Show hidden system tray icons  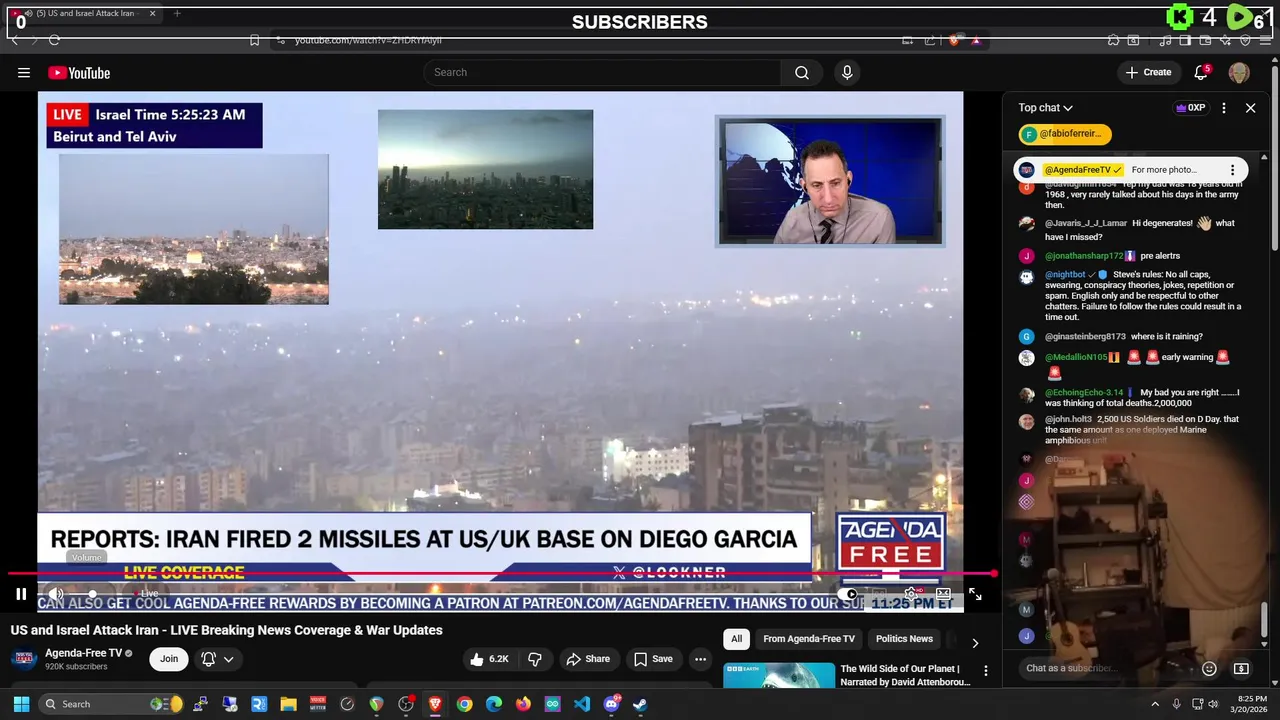(x=1154, y=704)
